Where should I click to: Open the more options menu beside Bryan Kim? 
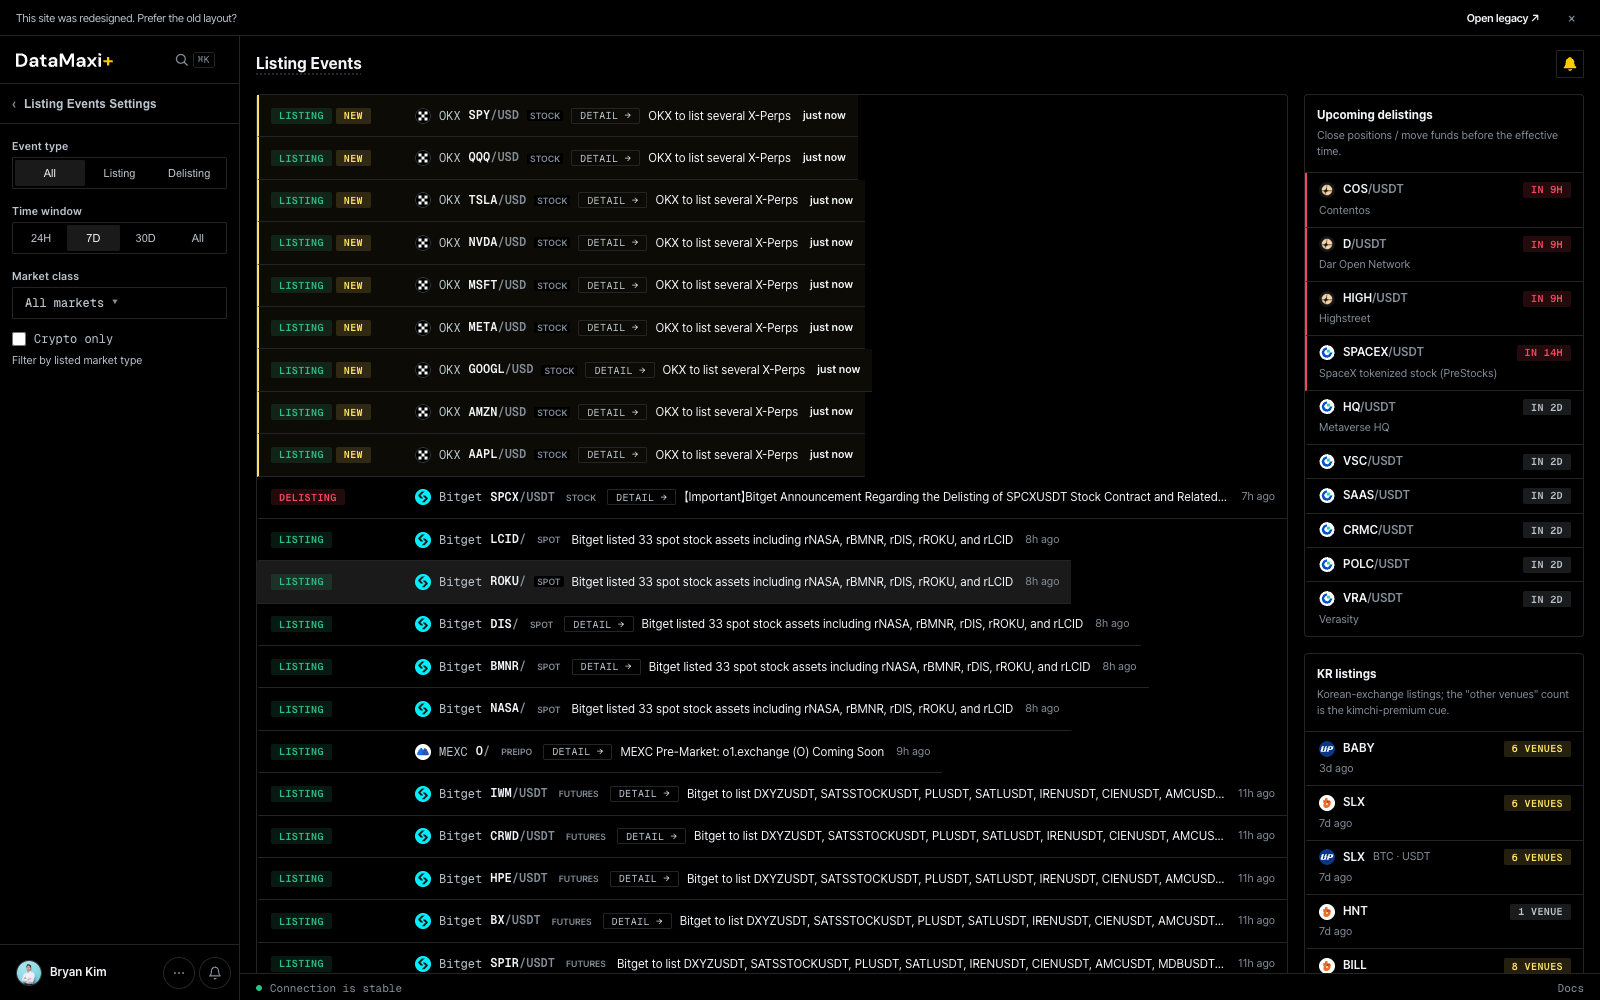[179, 972]
